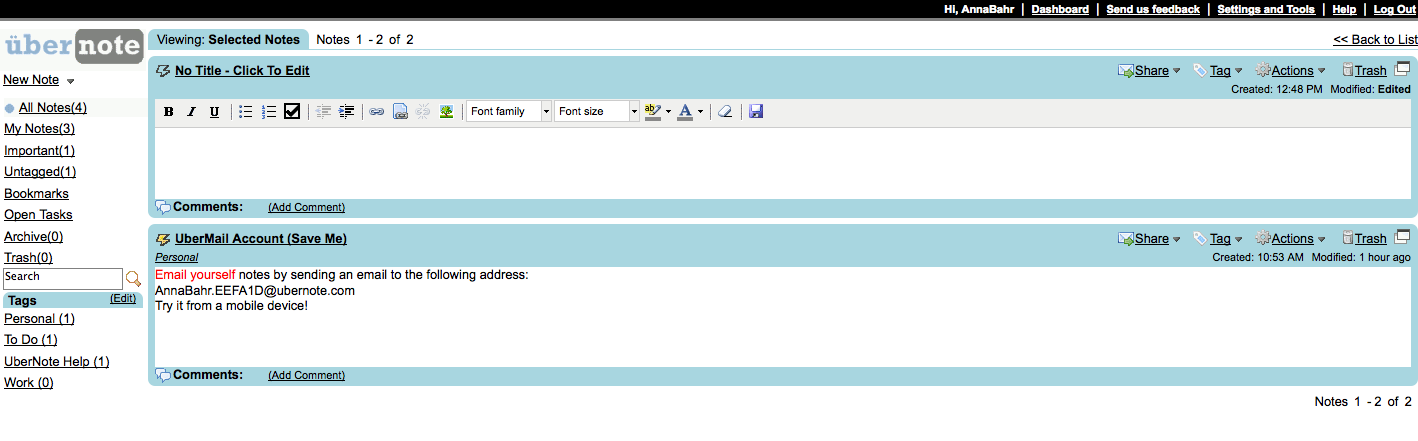1418x441 pixels.
Task: Open Share menu on UberMail Account note
Action: click(1149, 239)
